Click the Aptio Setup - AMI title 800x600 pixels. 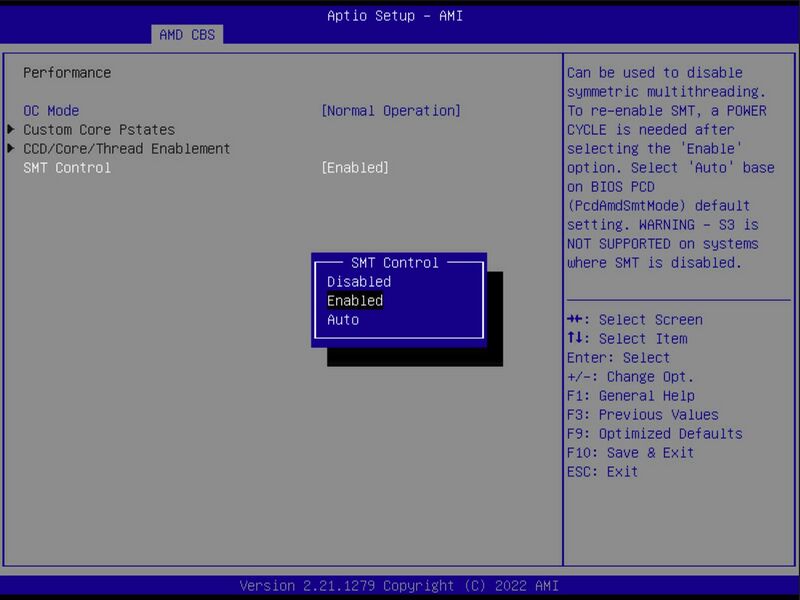(x=395, y=16)
